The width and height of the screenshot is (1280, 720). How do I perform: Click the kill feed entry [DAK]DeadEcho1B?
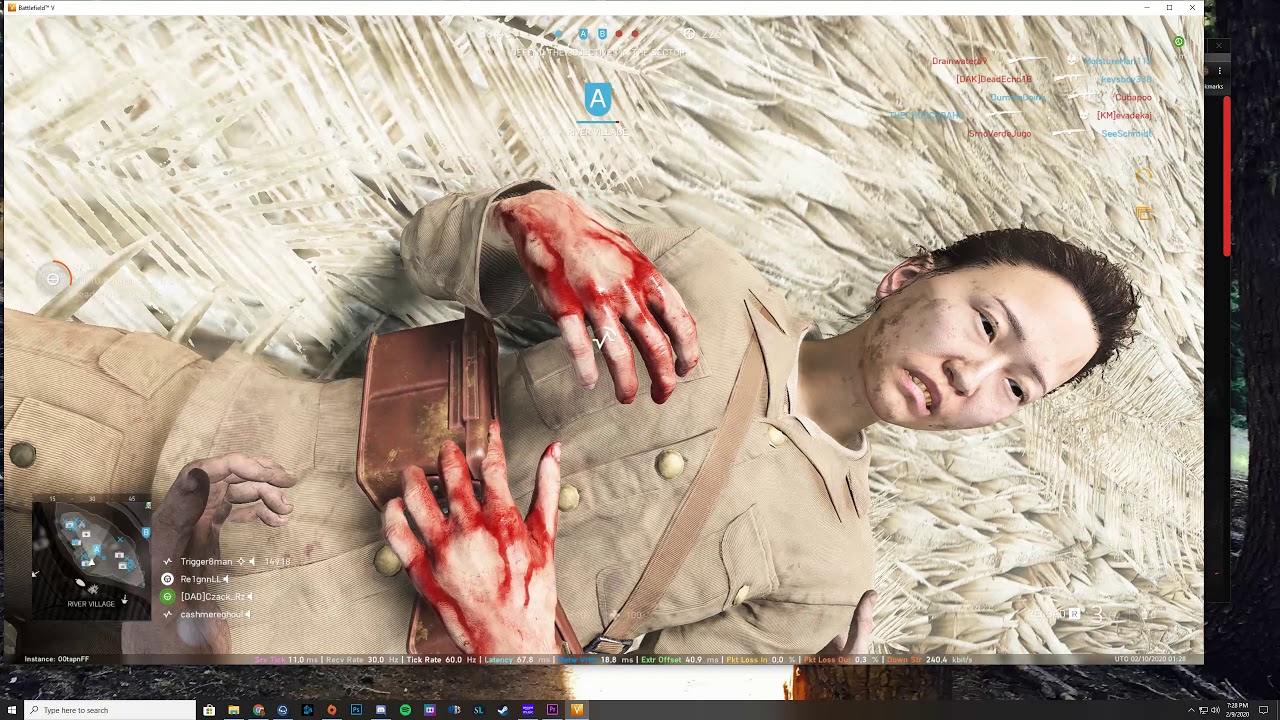(x=993, y=79)
